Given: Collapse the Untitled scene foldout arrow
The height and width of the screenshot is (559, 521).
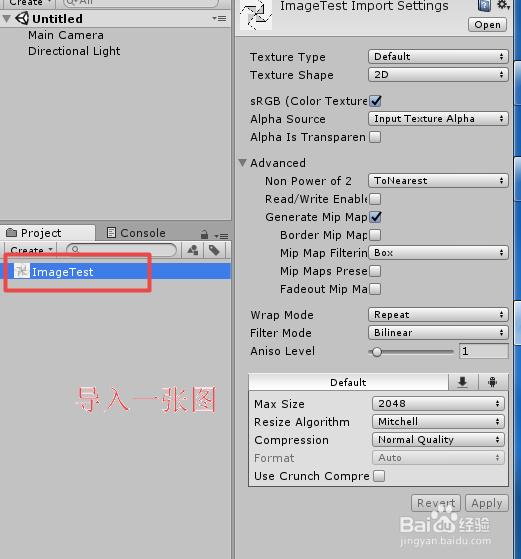Looking at the screenshot, I should point(6,19).
